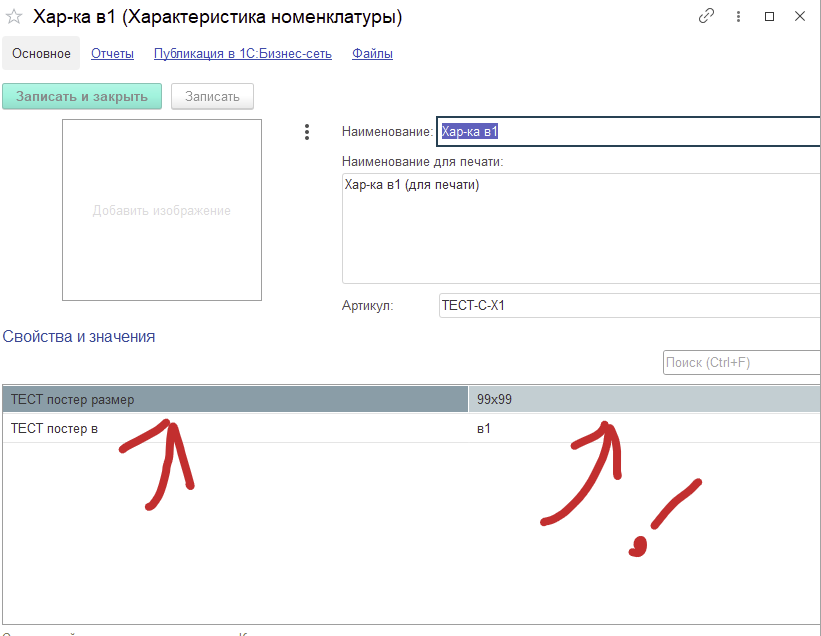821x636 pixels.
Task: Focus the Наименование input field
Action: [x=628, y=132]
